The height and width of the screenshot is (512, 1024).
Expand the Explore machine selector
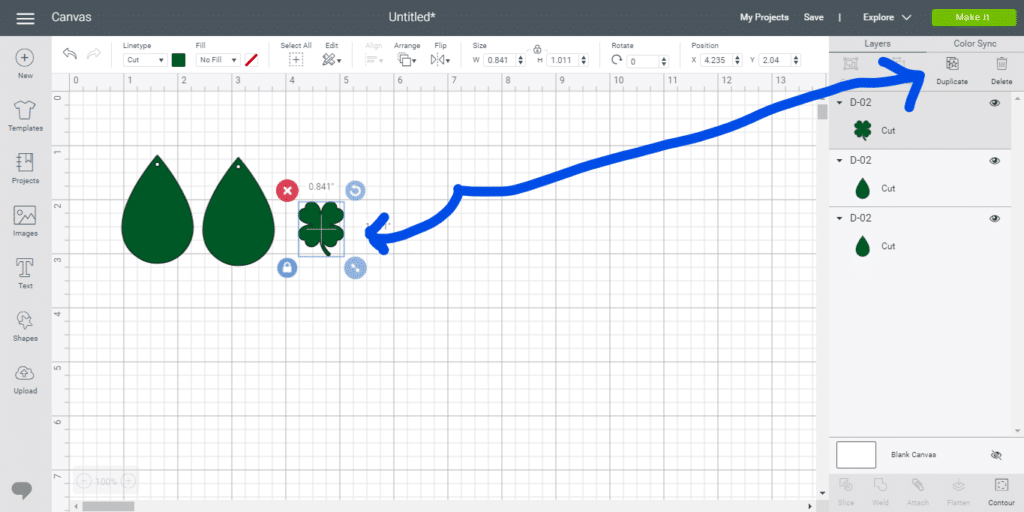click(x=887, y=18)
